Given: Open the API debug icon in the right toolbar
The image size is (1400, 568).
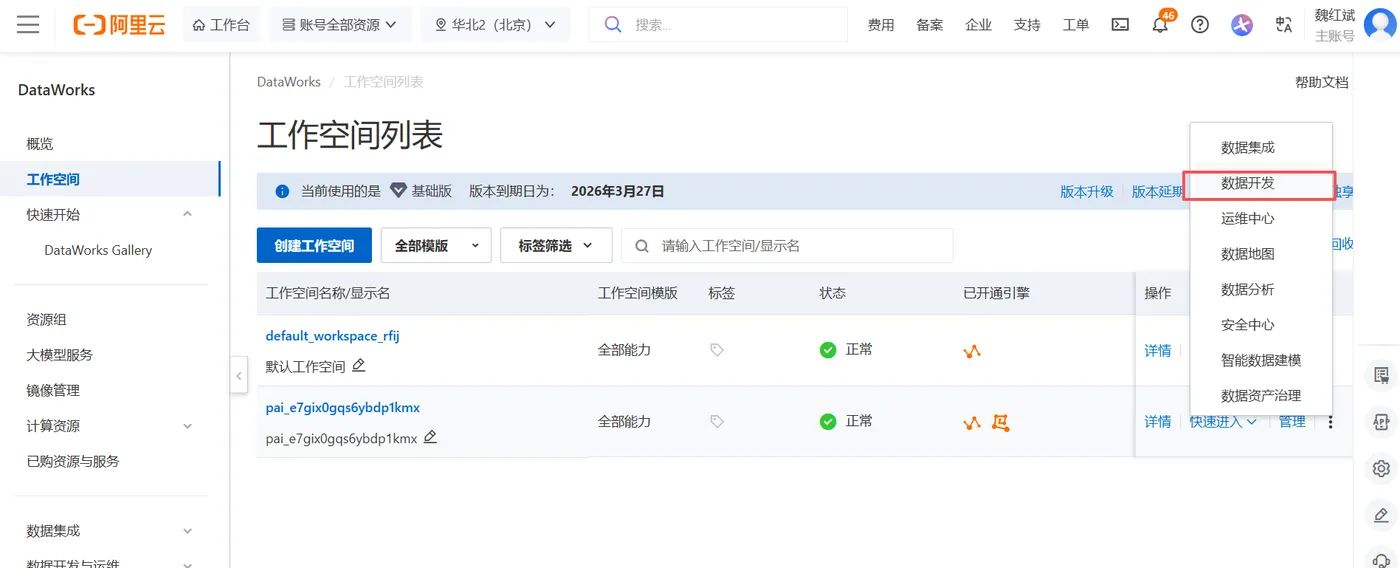Looking at the screenshot, I should 1382,421.
